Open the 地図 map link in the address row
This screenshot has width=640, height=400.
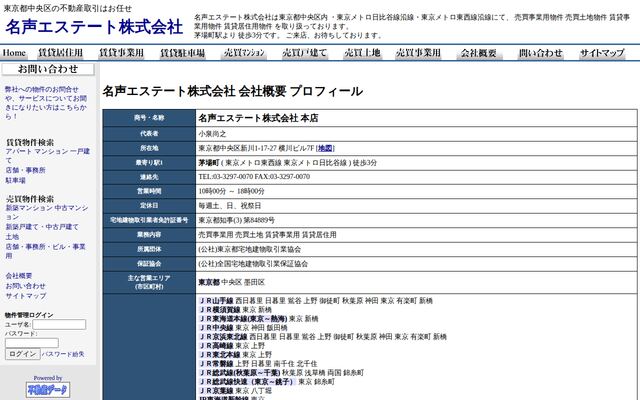click(x=325, y=148)
